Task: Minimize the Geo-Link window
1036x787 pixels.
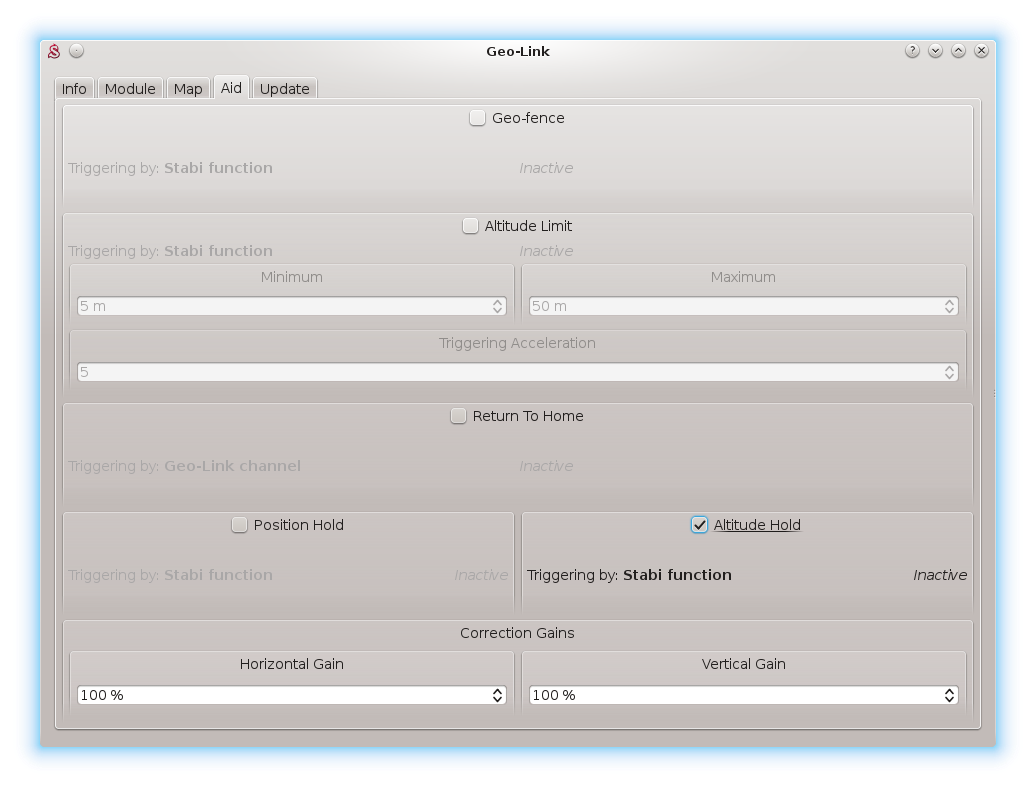Action: [935, 51]
